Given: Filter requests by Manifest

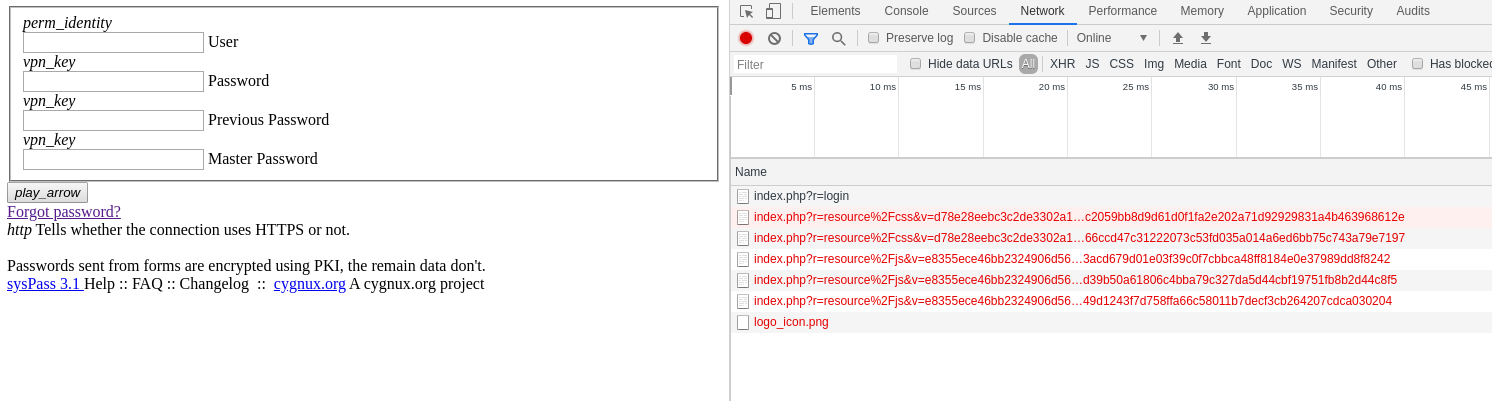Looking at the screenshot, I should (1334, 64).
